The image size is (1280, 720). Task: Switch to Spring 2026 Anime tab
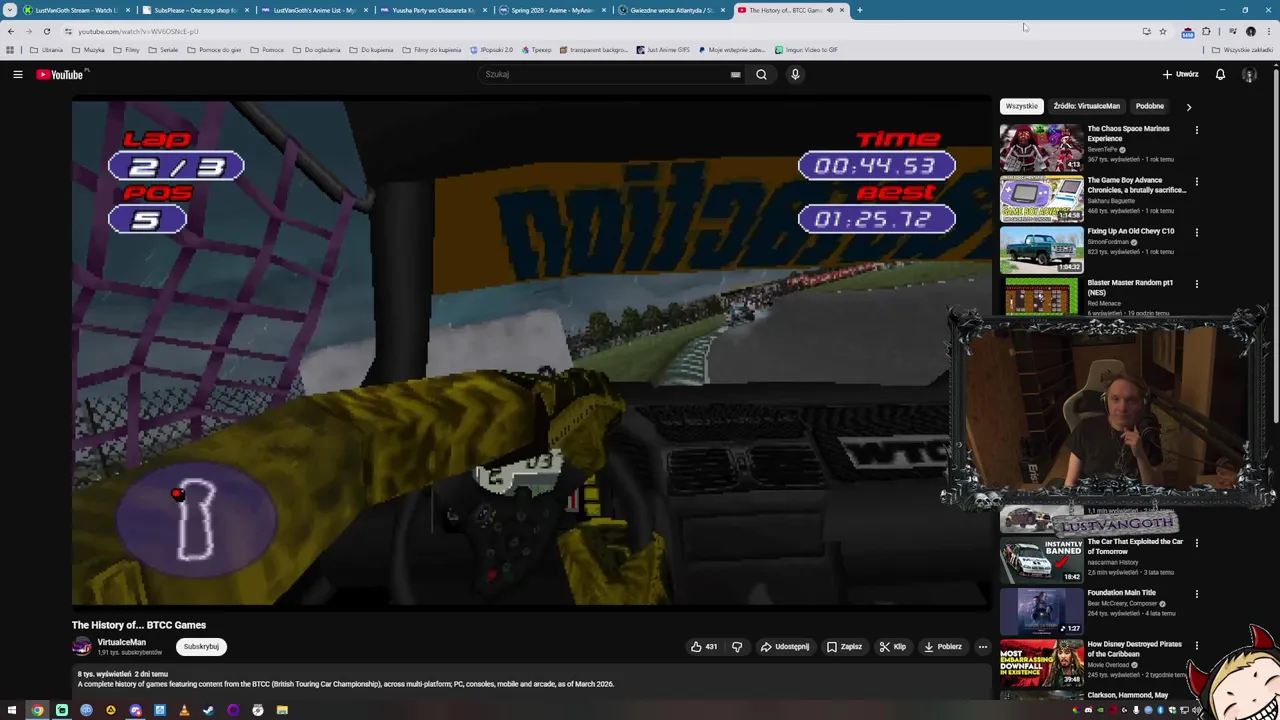(552, 10)
